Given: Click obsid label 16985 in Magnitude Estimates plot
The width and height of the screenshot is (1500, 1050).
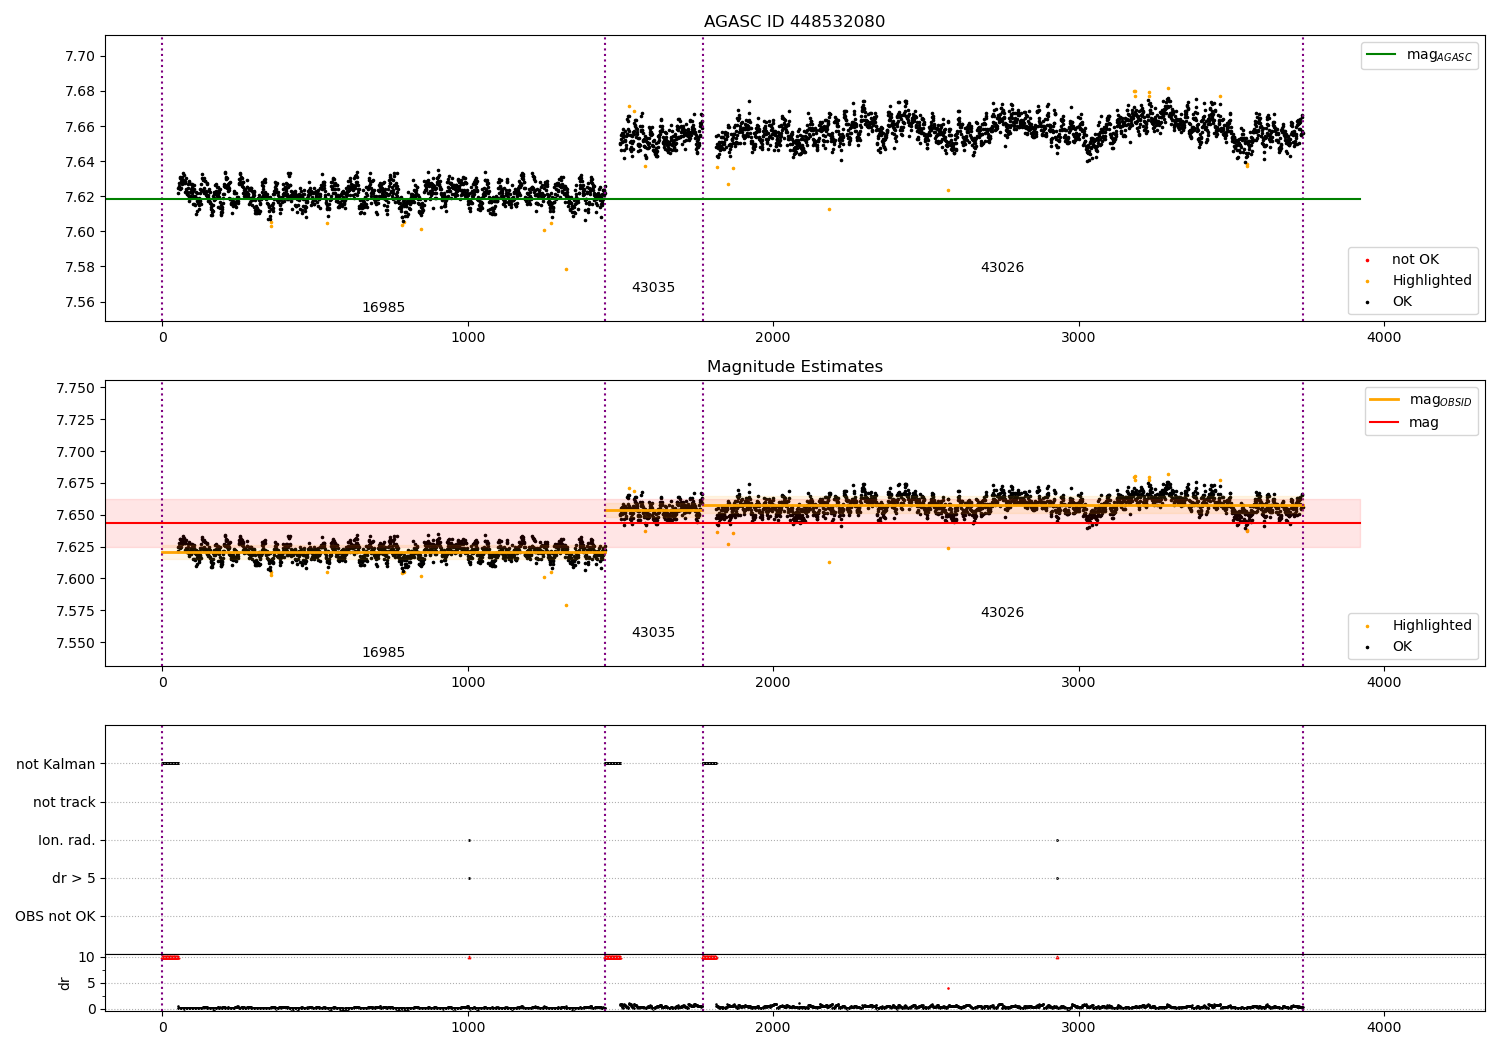Looking at the screenshot, I should click(383, 653).
